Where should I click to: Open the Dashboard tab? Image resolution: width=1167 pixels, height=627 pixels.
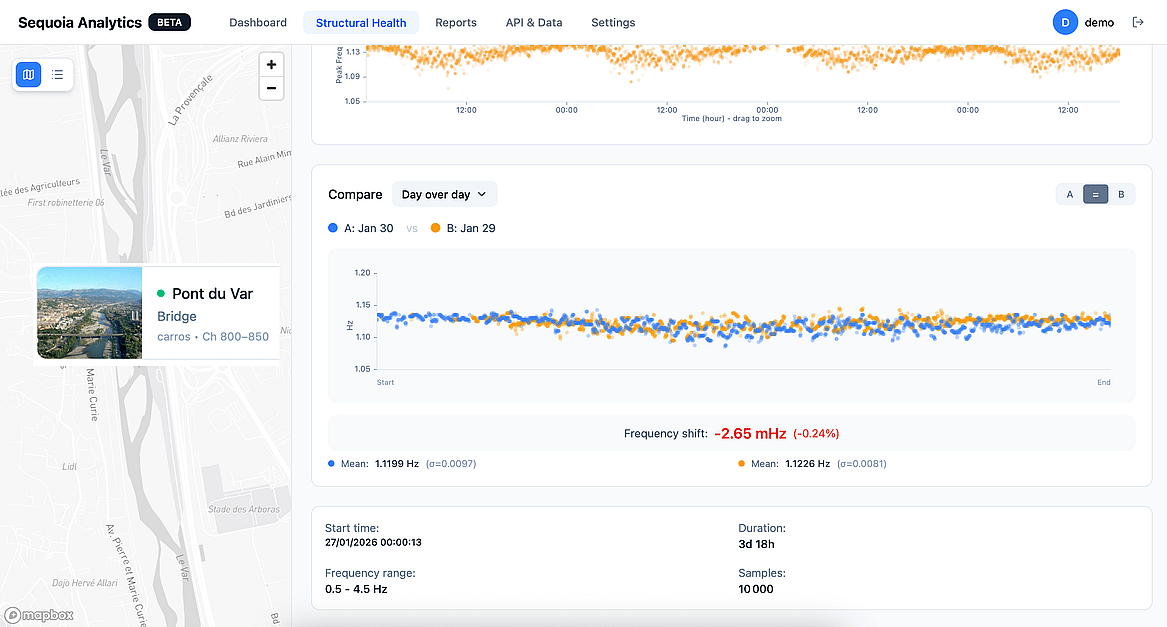(258, 22)
